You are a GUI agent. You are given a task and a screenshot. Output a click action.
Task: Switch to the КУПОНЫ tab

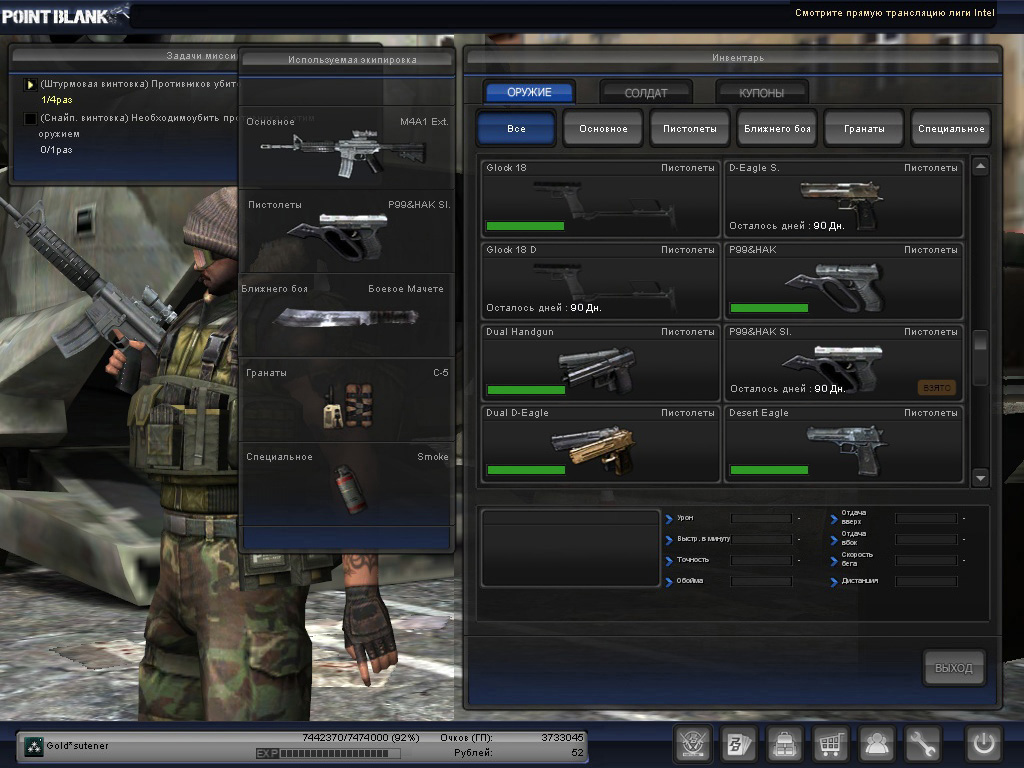(x=761, y=93)
